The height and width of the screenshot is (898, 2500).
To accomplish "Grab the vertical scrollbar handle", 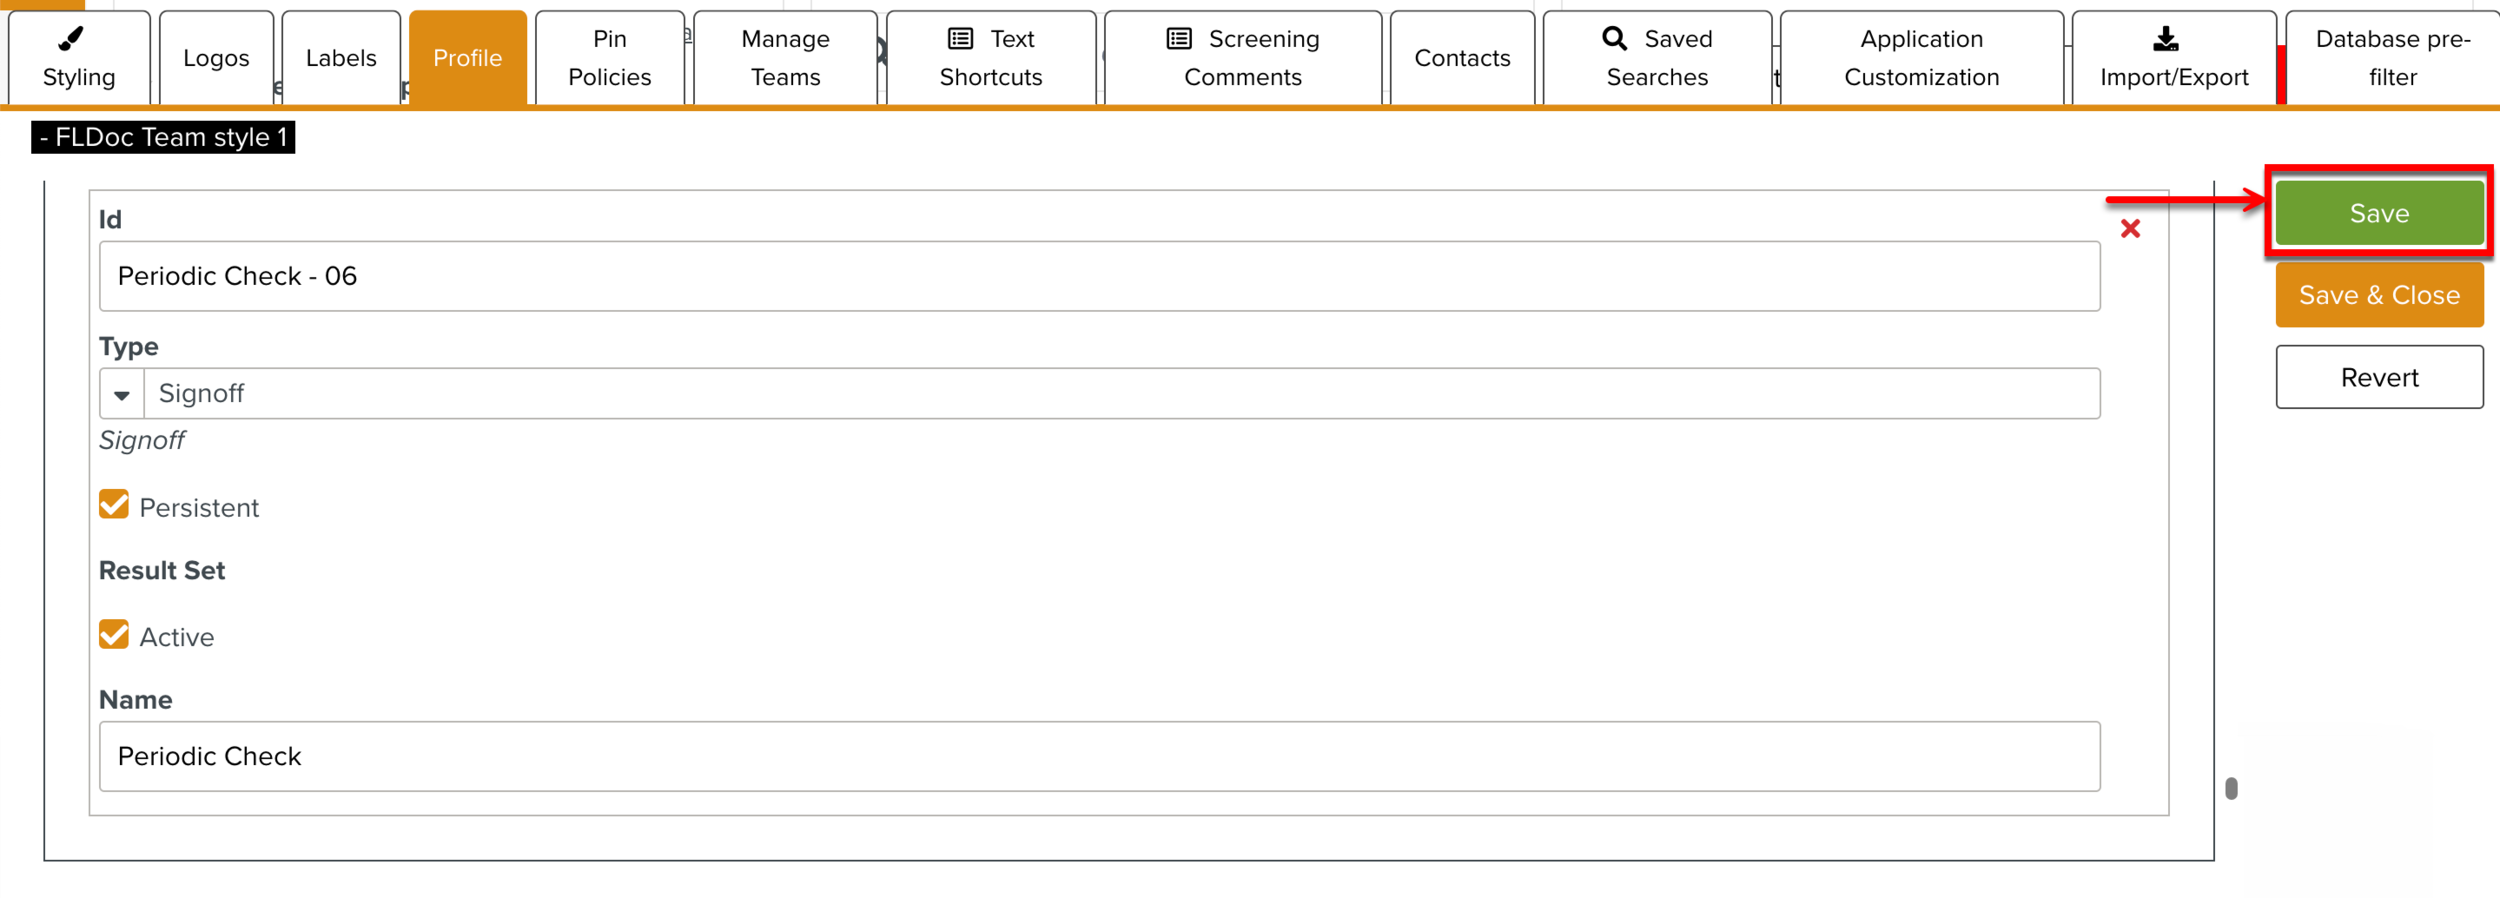I will click(x=2231, y=789).
